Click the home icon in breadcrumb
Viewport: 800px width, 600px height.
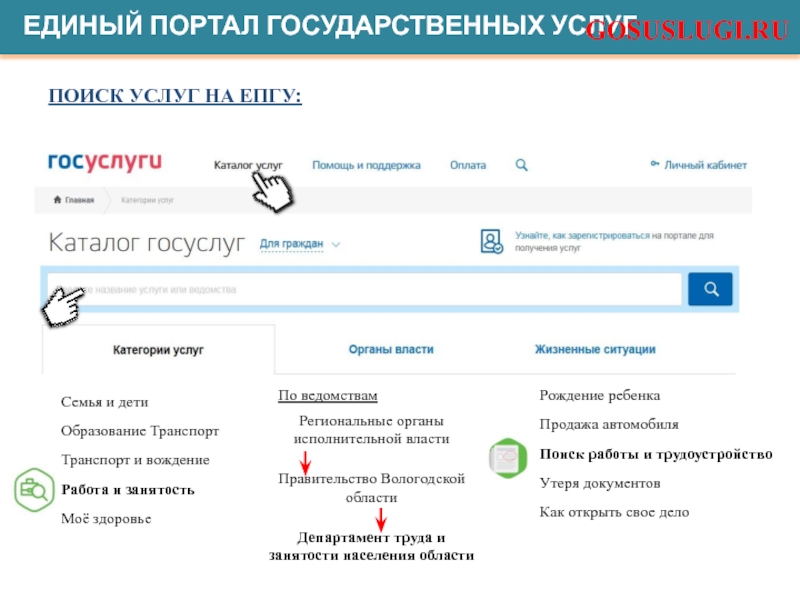(57, 199)
